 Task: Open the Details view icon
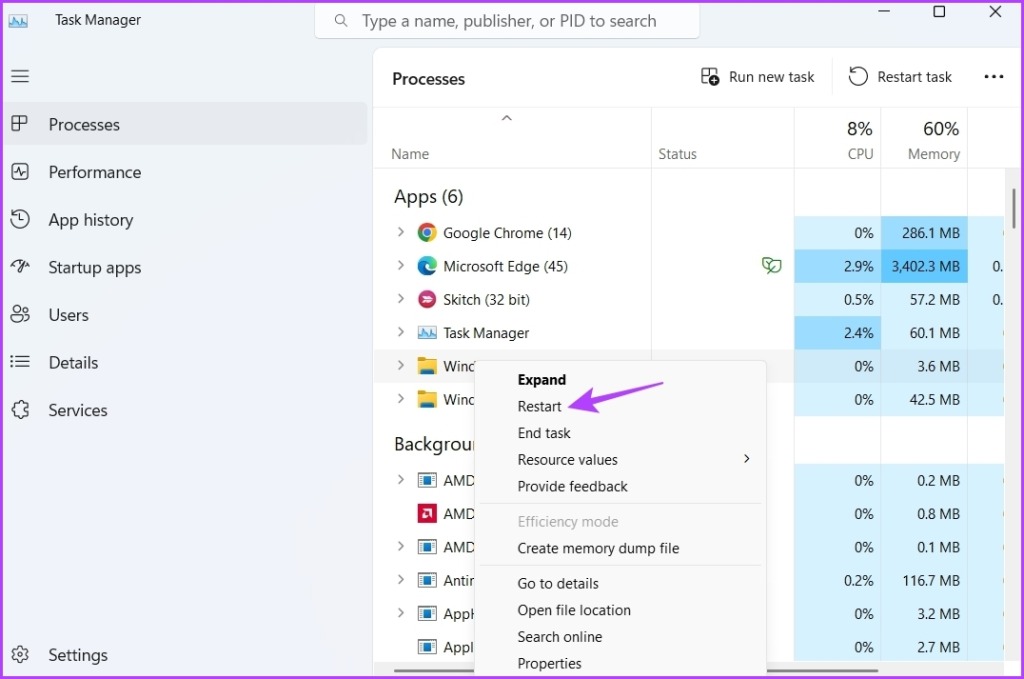point(22,362)
